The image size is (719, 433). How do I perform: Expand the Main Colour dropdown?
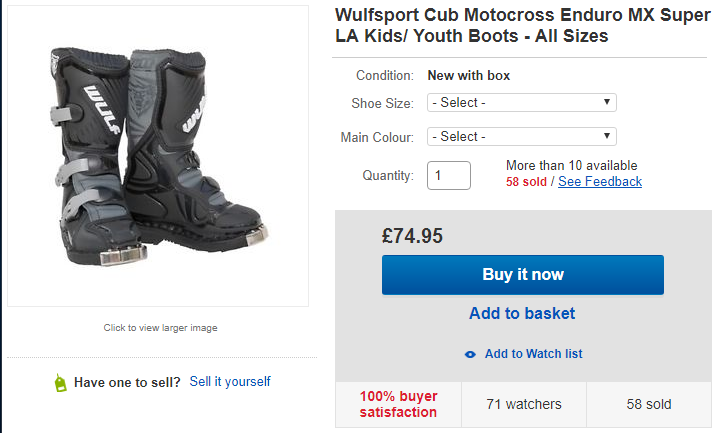(x=521, y=136)
